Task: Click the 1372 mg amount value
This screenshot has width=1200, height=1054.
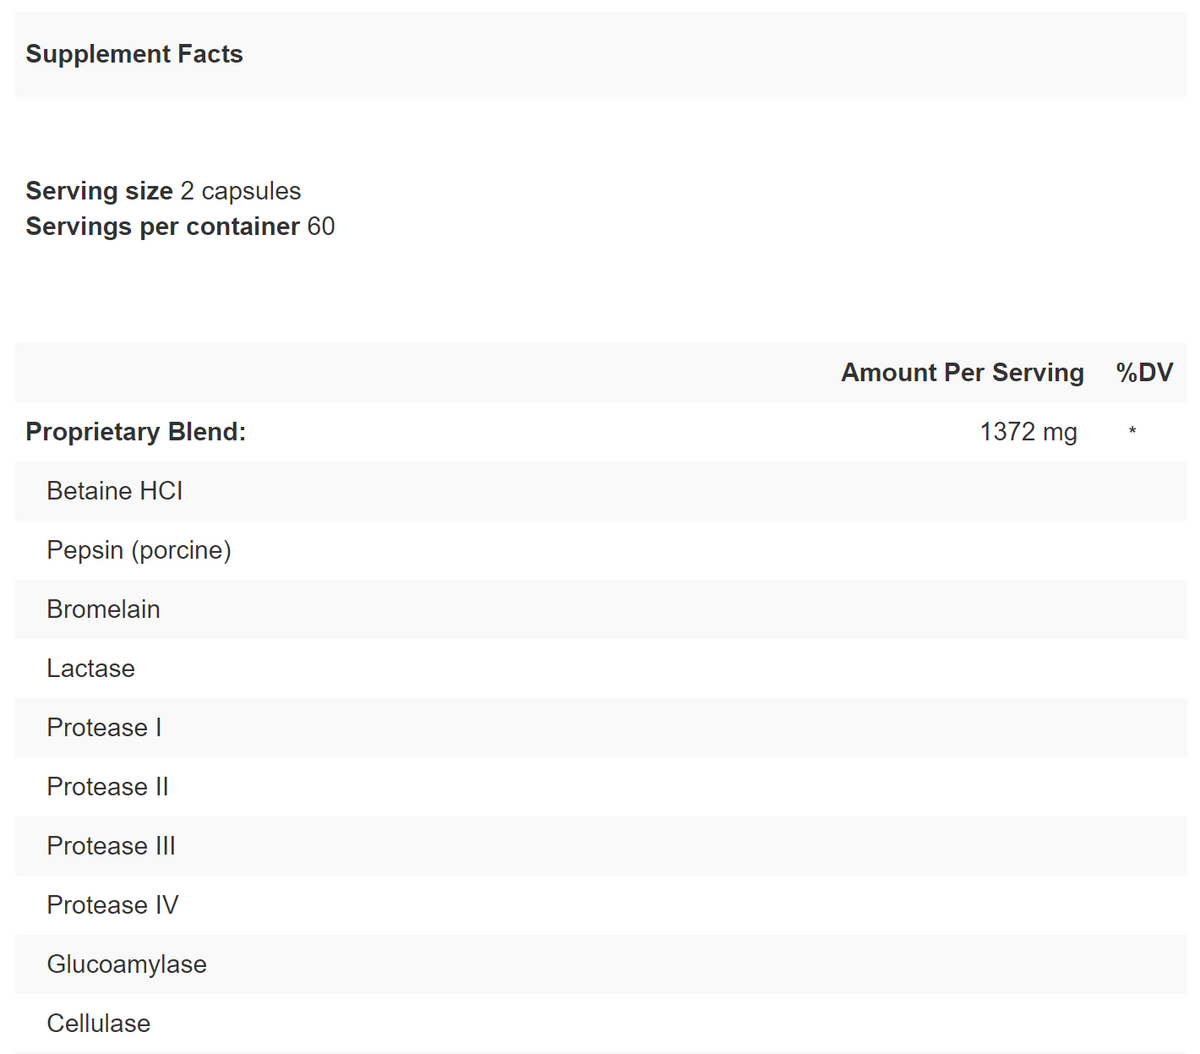Action: (x=1028, y=432)
